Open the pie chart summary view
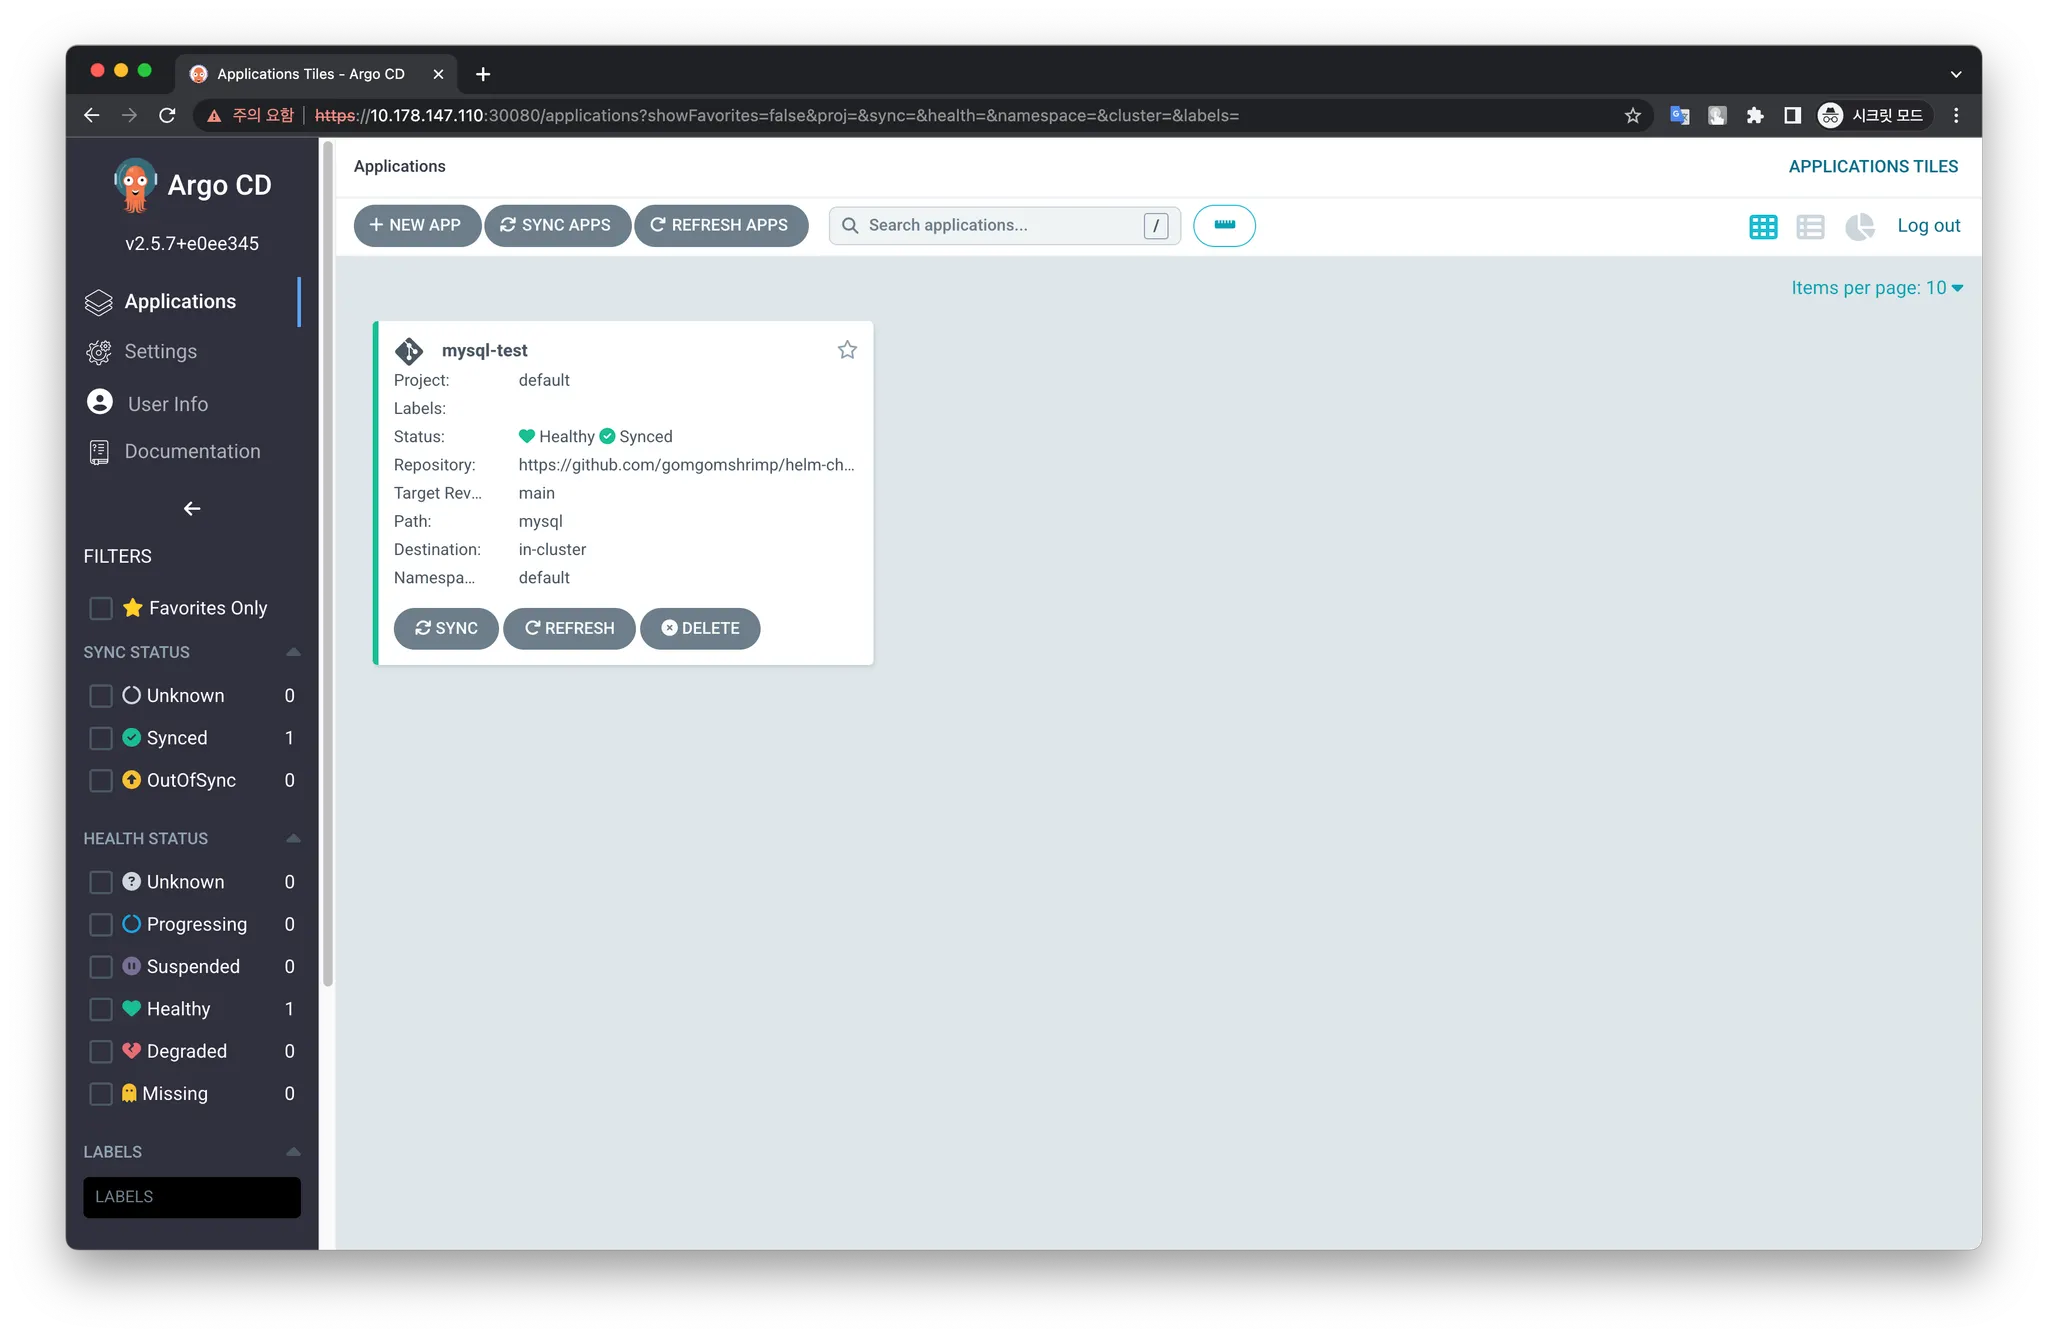The height and width of the screenshot is (1337, 2048). tap(1859, 227)
